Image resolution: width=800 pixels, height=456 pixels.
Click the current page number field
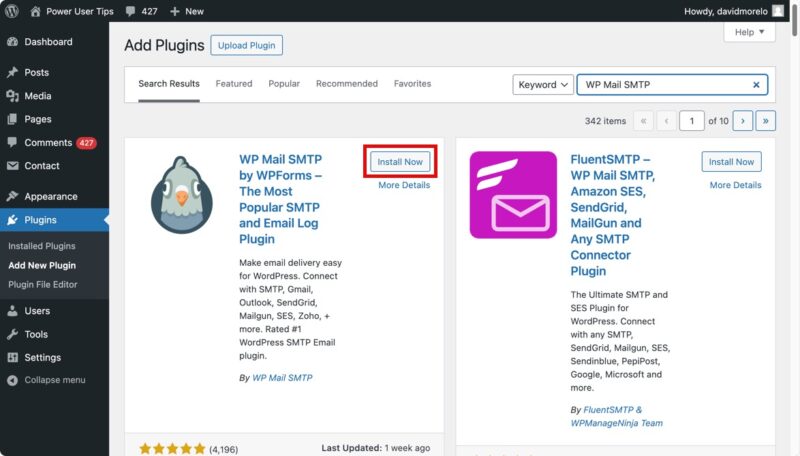[x=691, y=121]
